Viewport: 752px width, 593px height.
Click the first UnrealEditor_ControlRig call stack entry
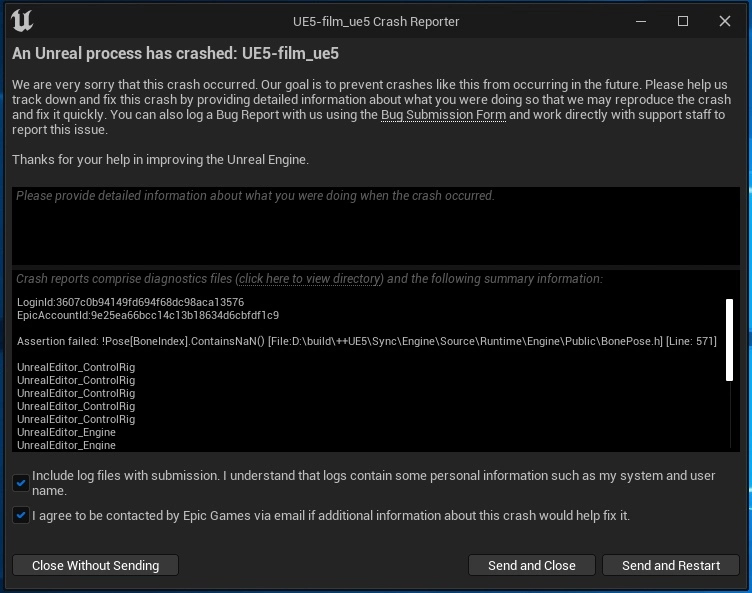76,367
